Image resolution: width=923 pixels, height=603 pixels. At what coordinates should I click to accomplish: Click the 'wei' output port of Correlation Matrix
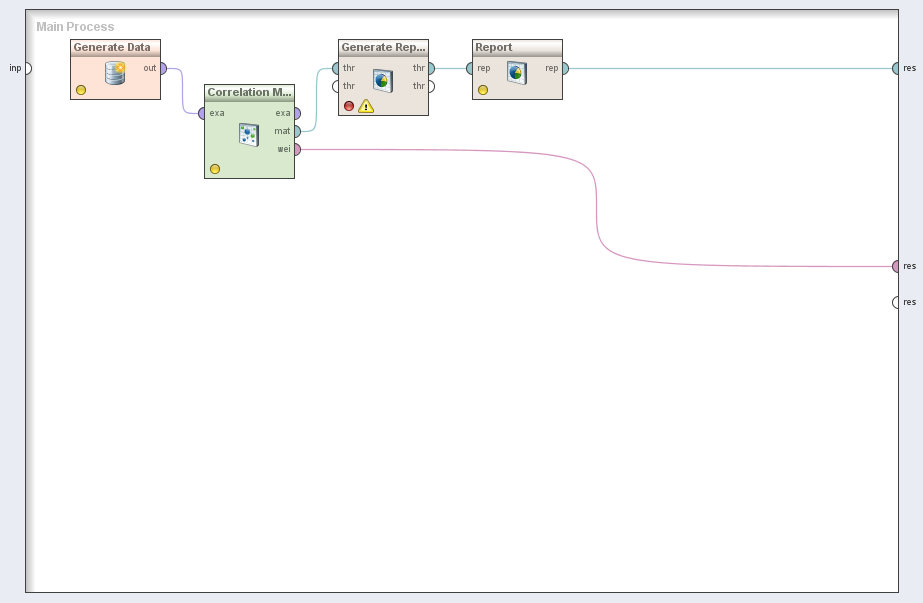296,149
